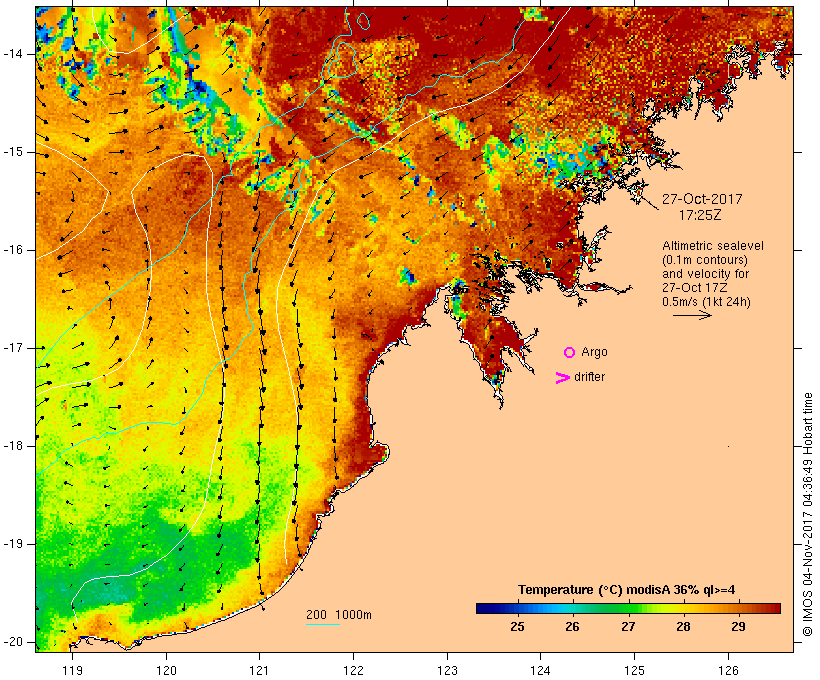Click the magenta drifter arrowhead legend symbol
Screen dimensions: 820x680
click(562, 378)
